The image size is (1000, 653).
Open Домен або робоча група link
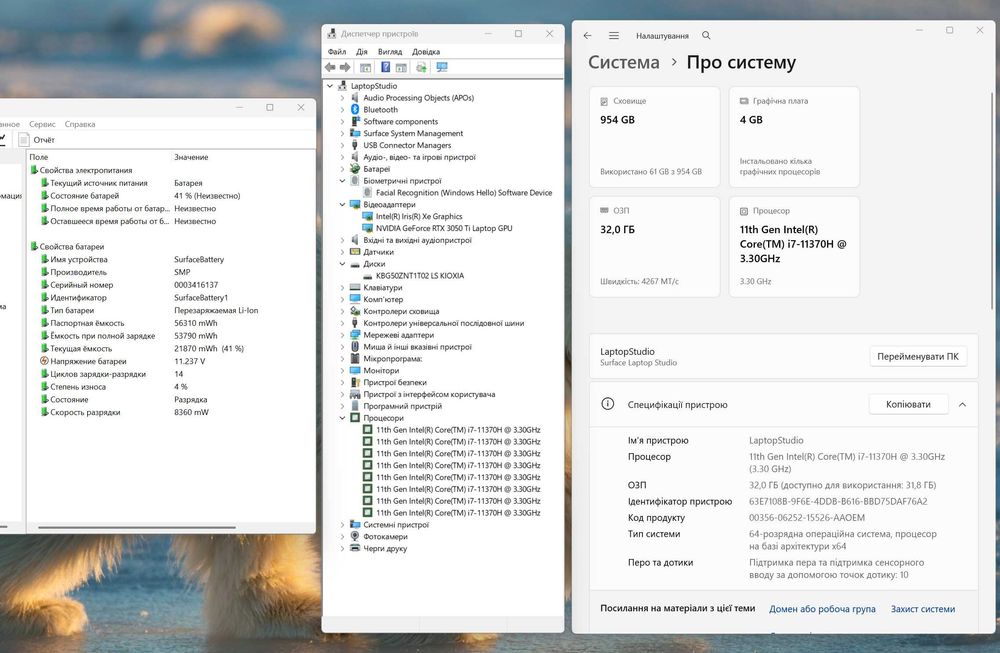(x=822, y=609)
